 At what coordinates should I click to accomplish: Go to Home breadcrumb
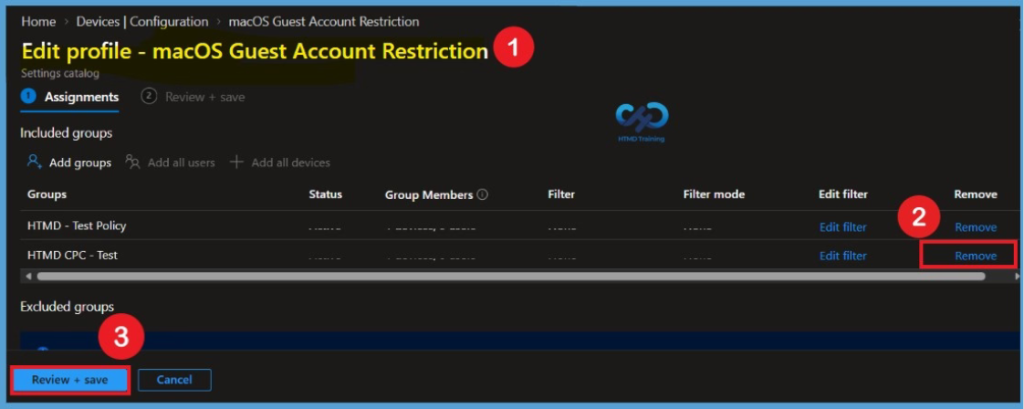[x=39, y=22]
